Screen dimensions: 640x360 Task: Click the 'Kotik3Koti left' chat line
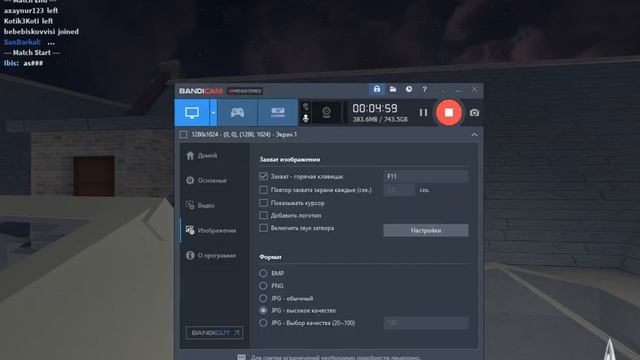click(x=28, y=21)
